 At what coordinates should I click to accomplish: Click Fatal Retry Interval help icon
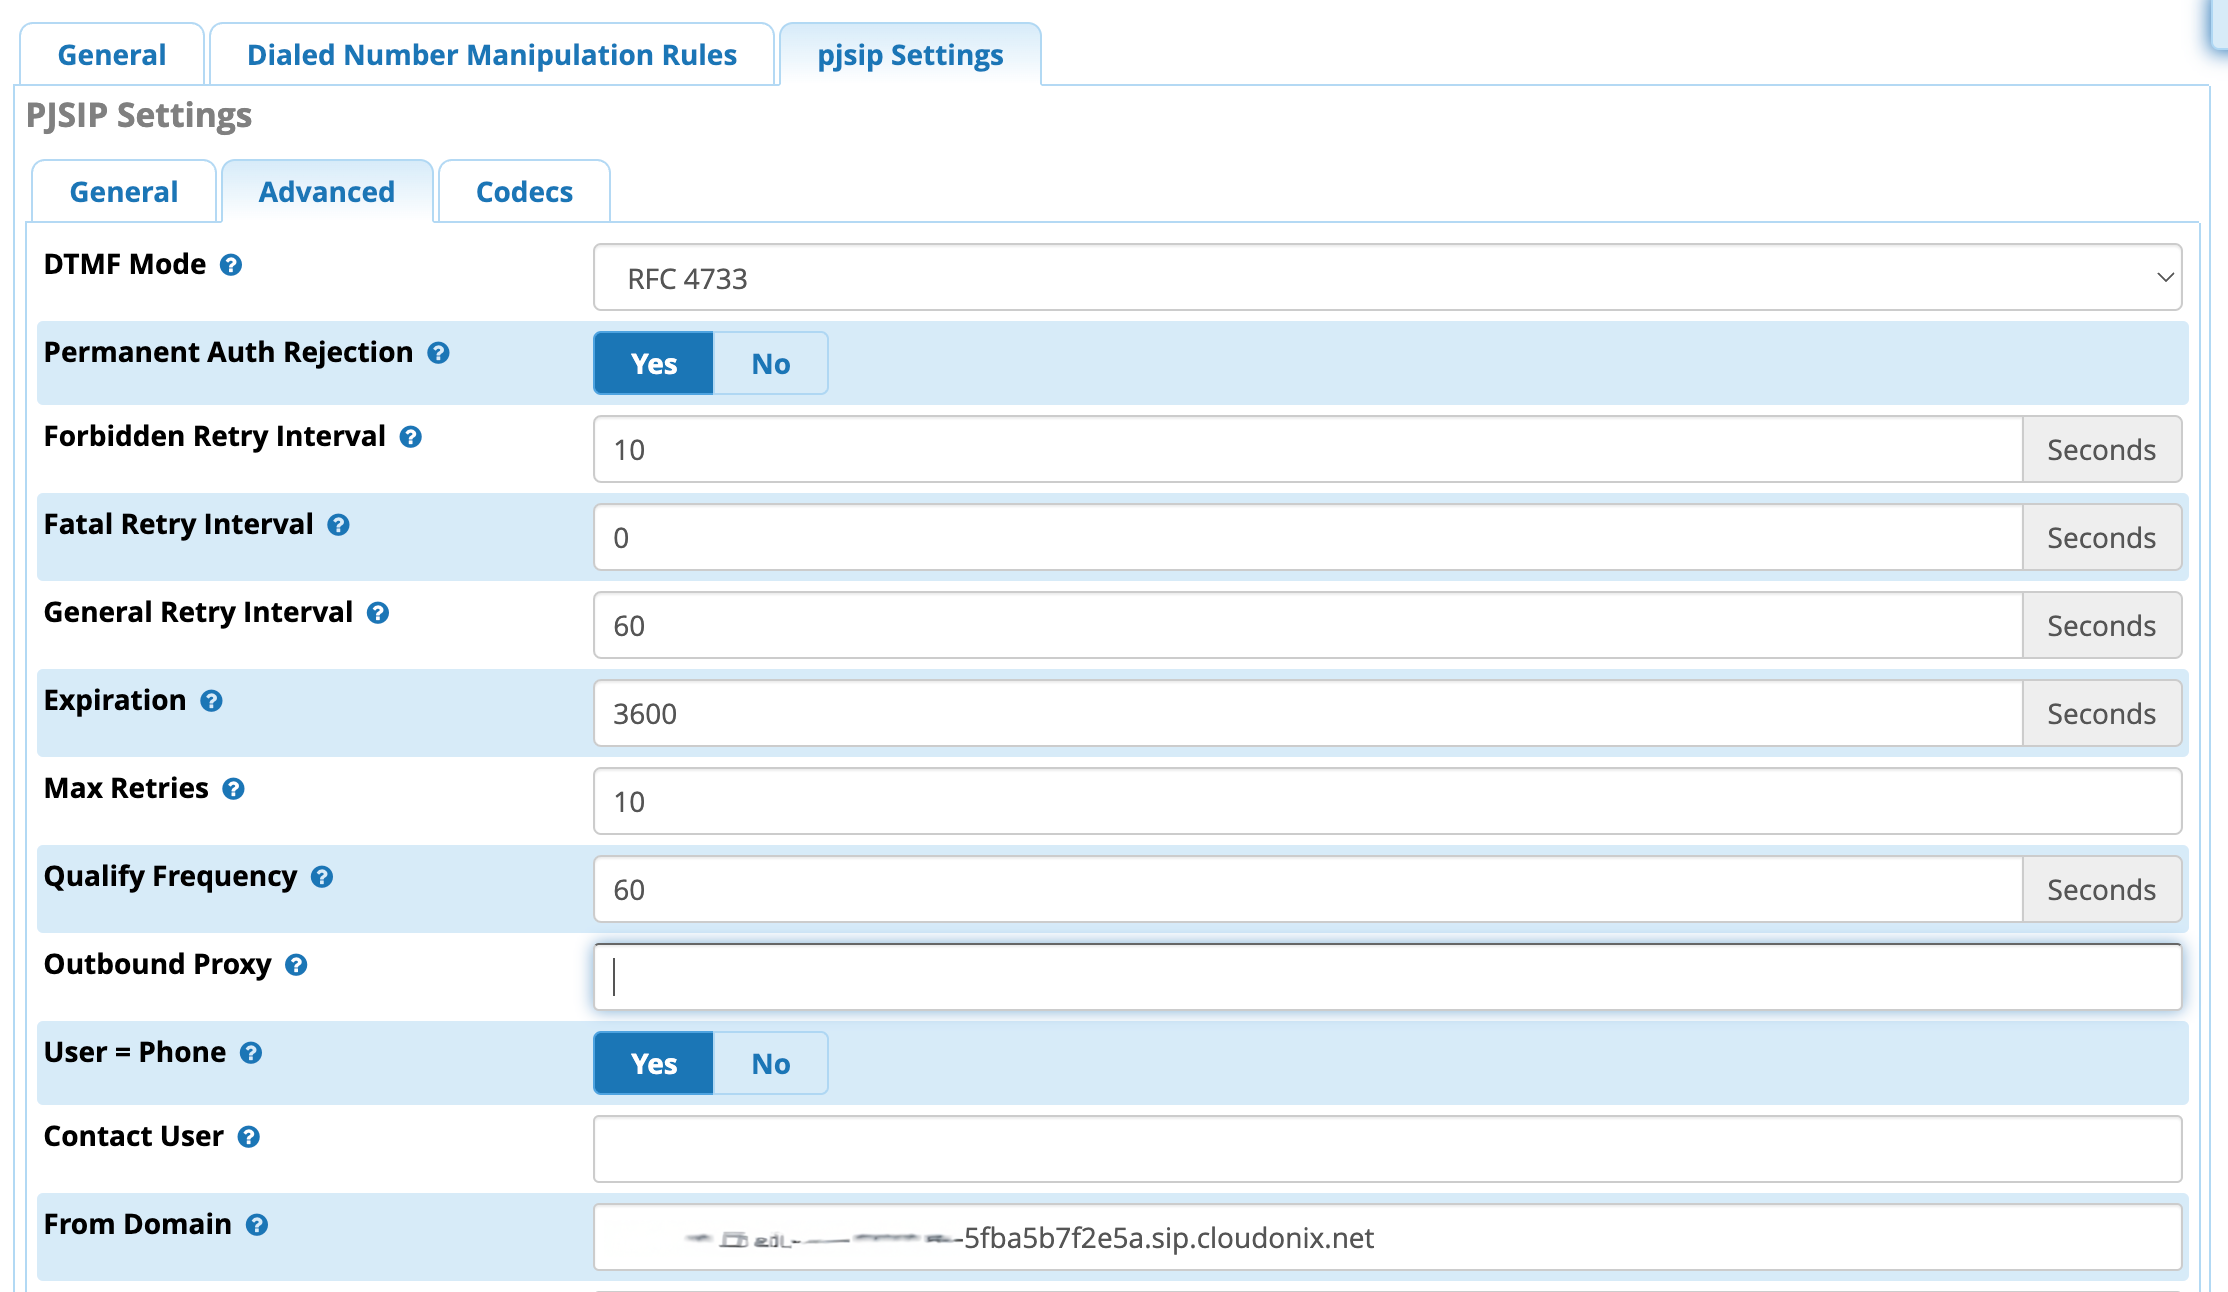point(338,525)
